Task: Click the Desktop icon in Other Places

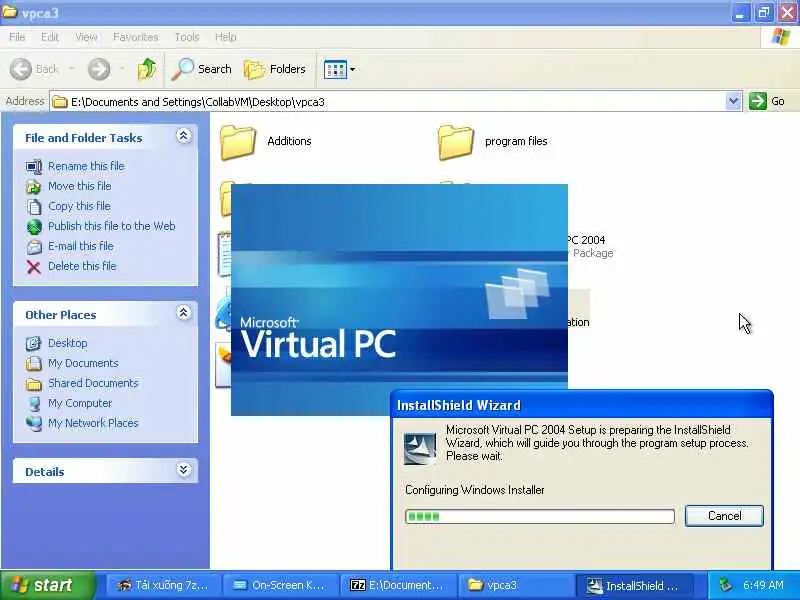Action: (34, 343)
